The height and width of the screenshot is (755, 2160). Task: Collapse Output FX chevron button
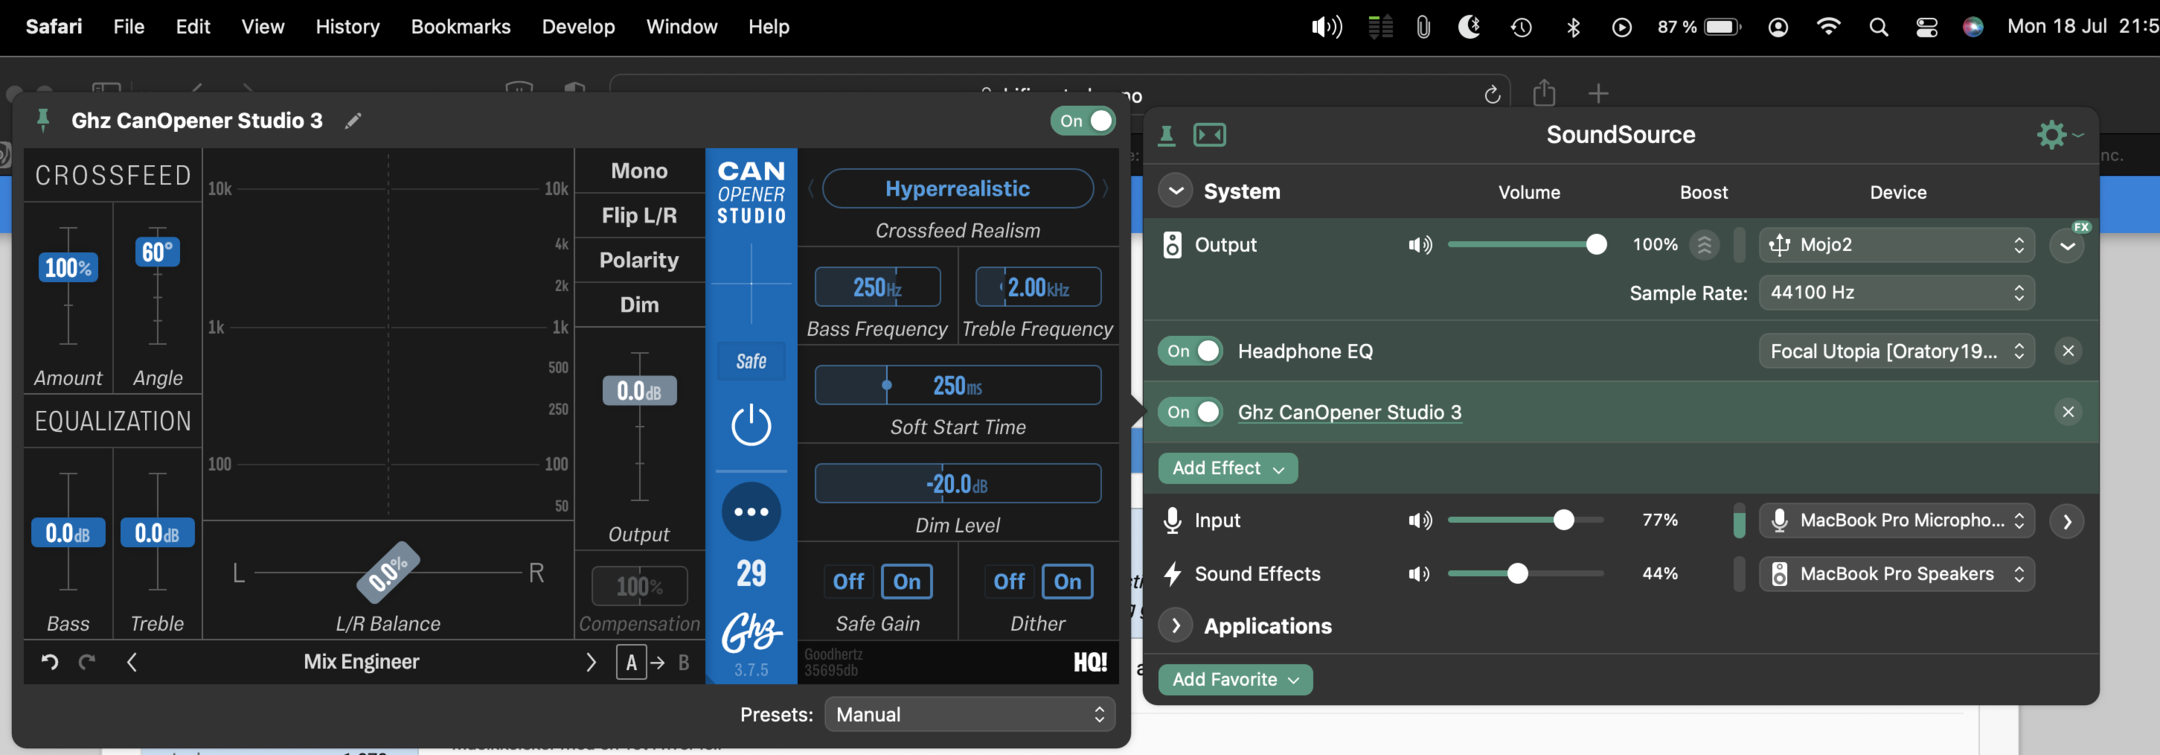tap(2067, 245)
